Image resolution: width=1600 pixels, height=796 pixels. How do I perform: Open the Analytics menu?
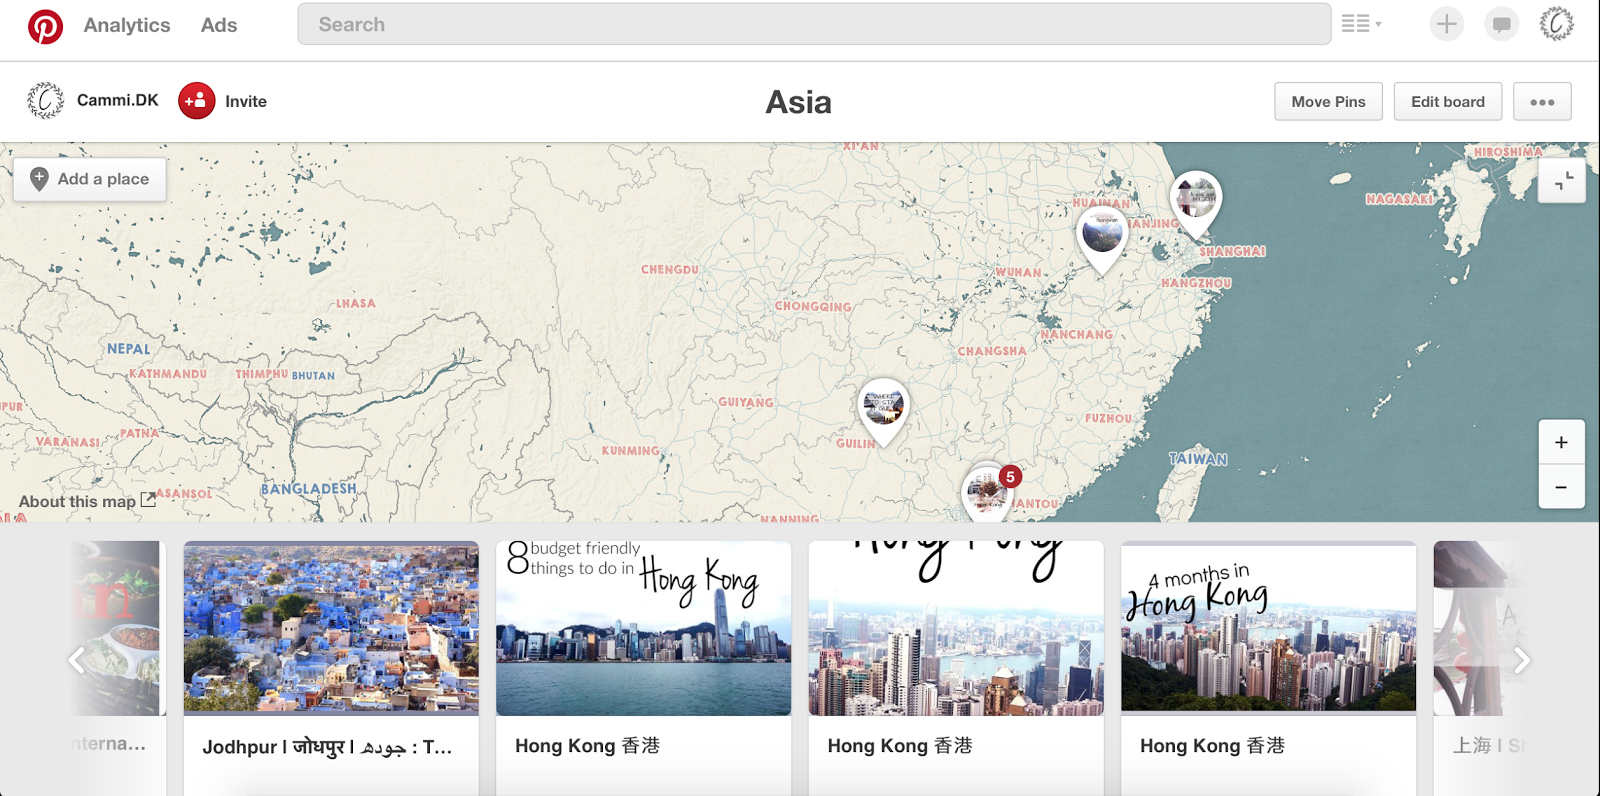point(127,25)
